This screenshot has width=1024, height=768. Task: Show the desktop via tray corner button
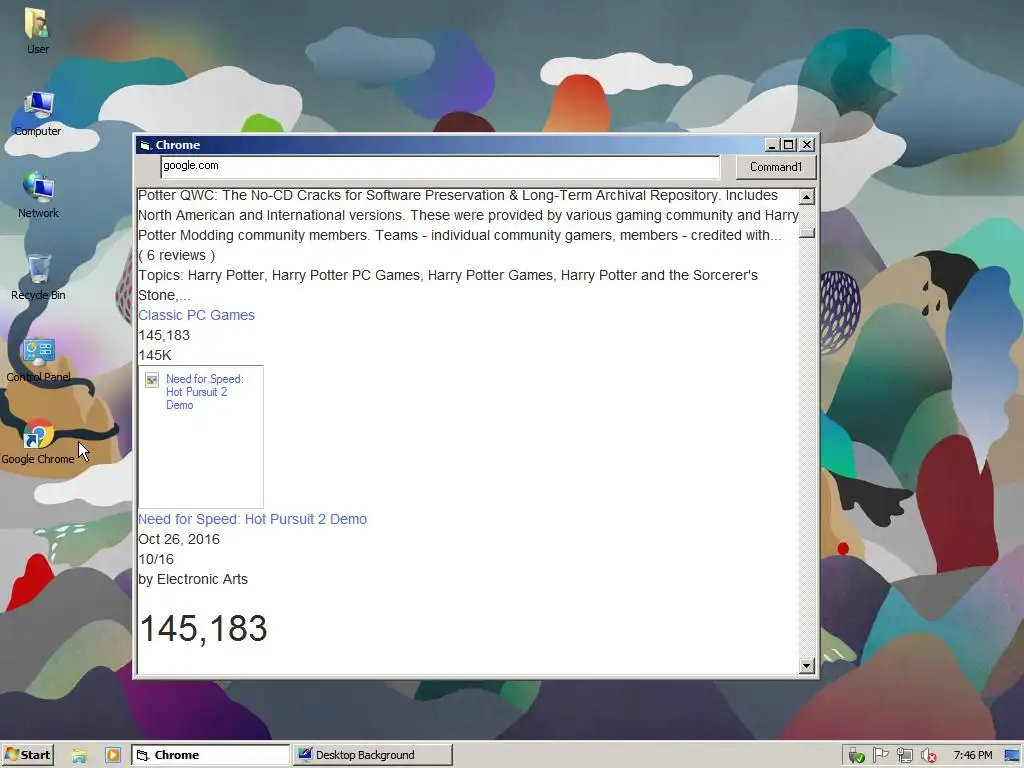(1013, 756)
